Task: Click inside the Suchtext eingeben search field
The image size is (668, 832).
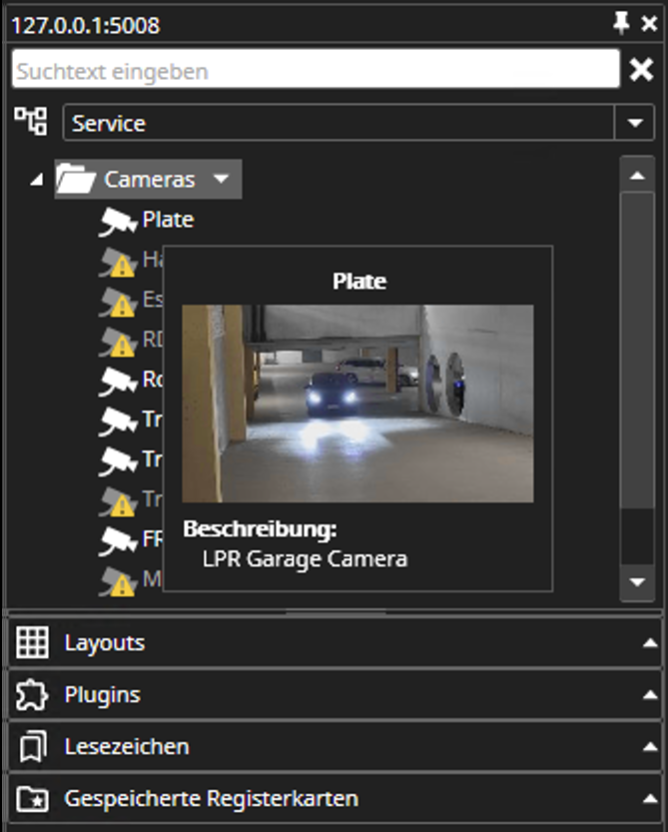Action: tap(300, 69)
